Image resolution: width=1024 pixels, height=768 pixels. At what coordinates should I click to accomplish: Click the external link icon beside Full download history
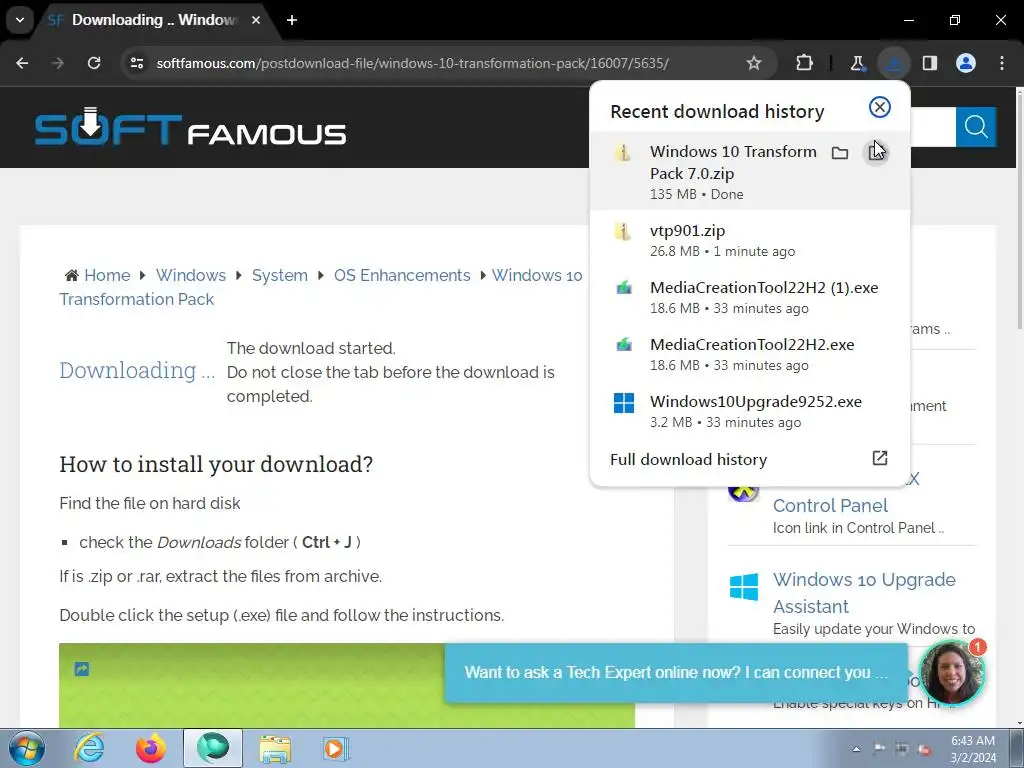(880, 458)
